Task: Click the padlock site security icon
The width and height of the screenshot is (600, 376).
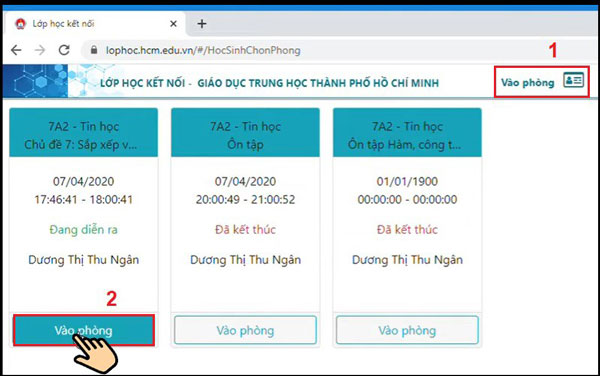Action: [x=94, y=50]
